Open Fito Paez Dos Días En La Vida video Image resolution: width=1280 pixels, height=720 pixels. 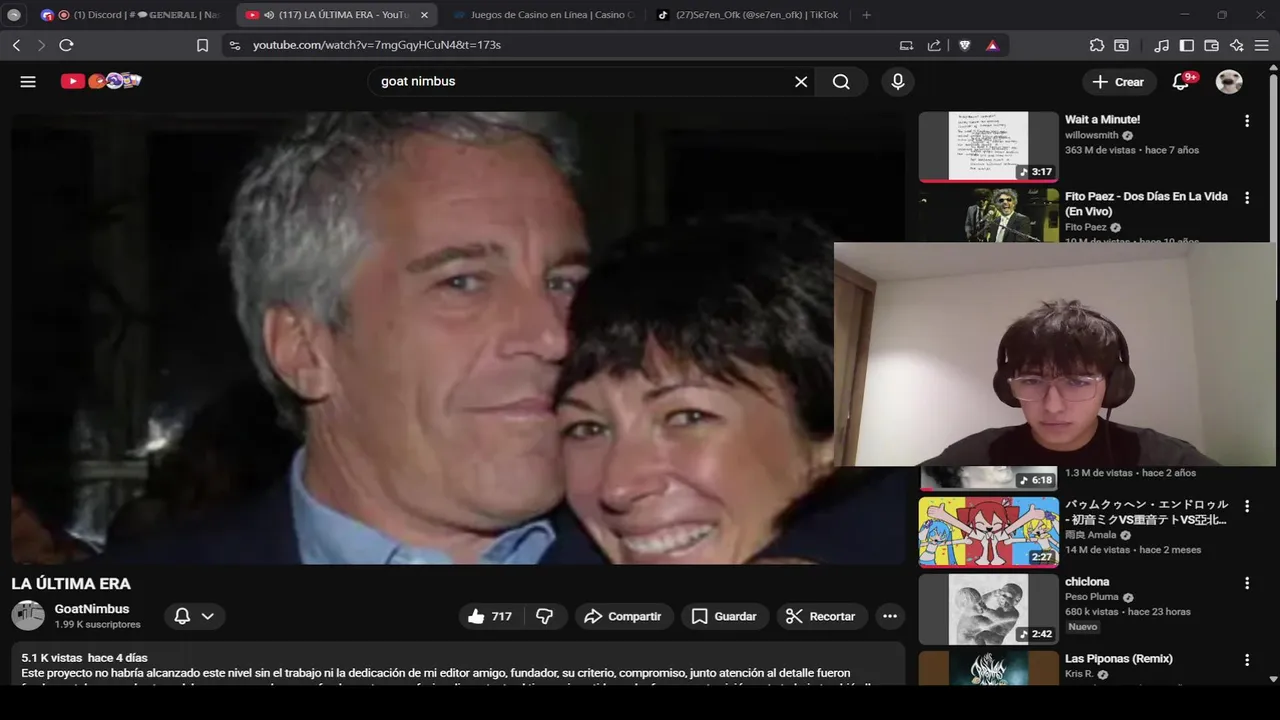[1146, 204]
